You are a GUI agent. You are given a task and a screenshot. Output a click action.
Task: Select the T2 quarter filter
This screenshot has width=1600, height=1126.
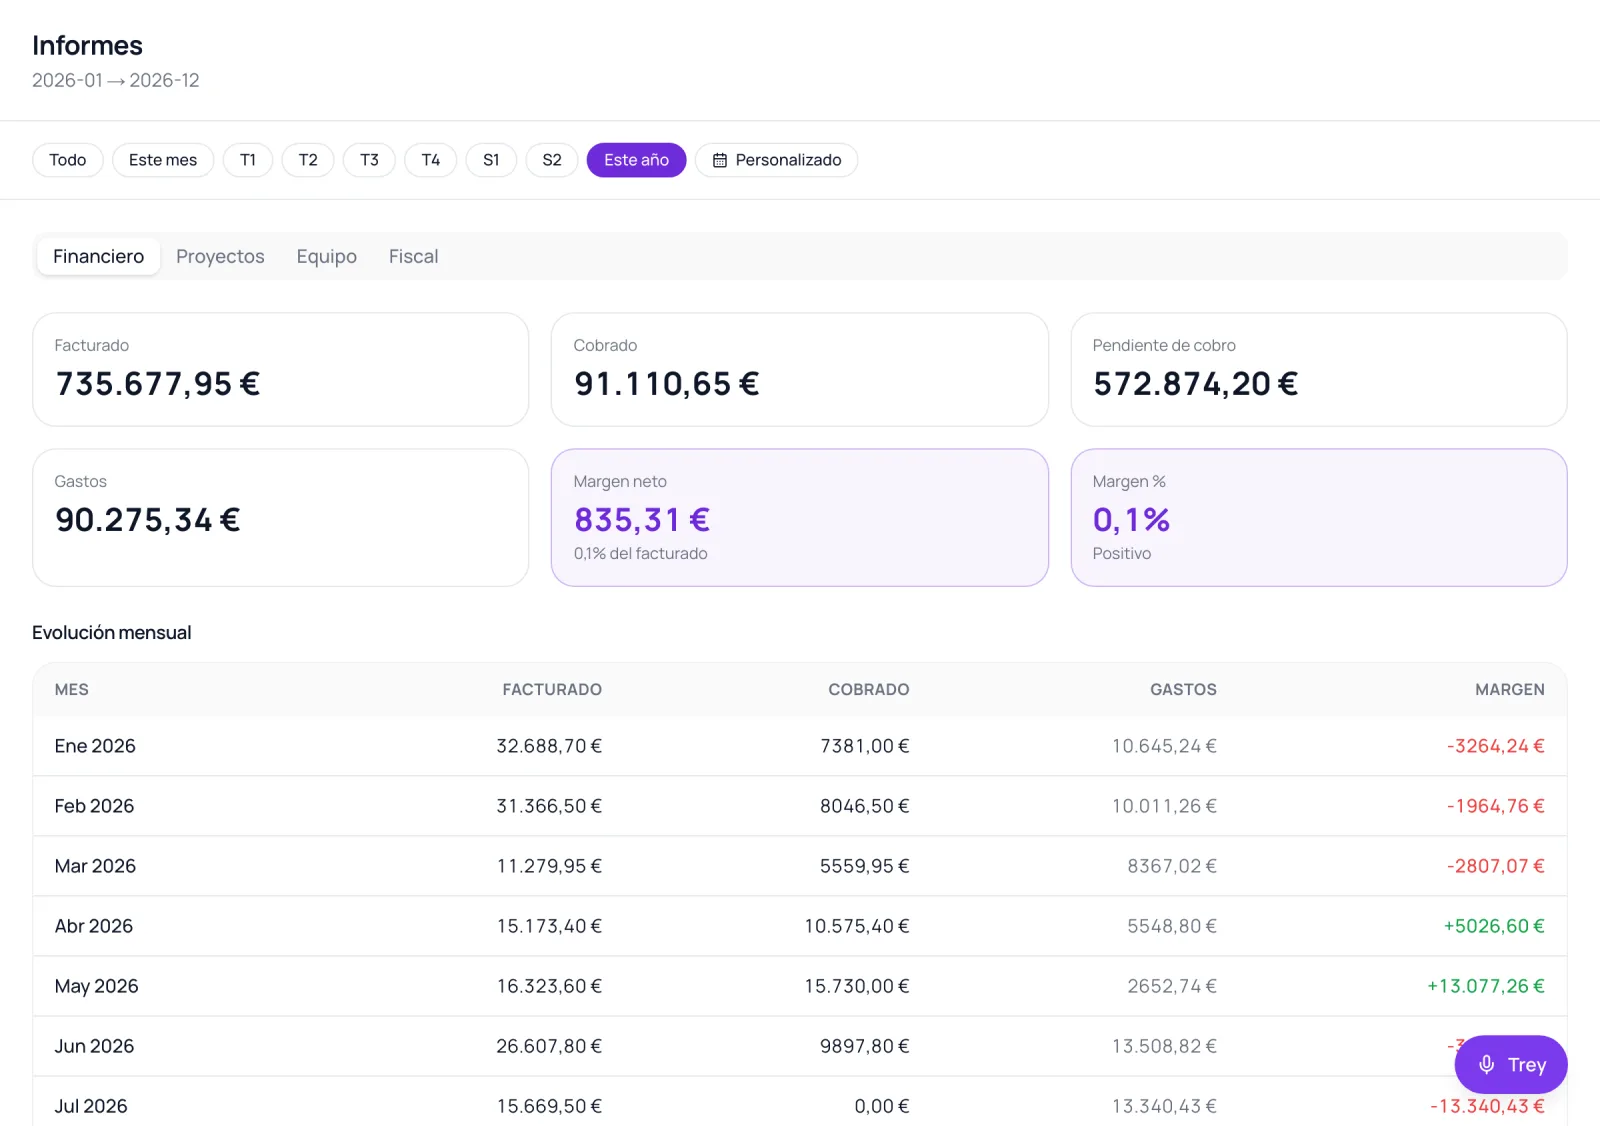coord(308,160)
